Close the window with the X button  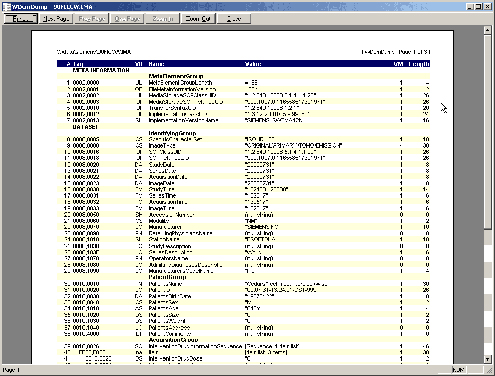(x=487, y=7)
